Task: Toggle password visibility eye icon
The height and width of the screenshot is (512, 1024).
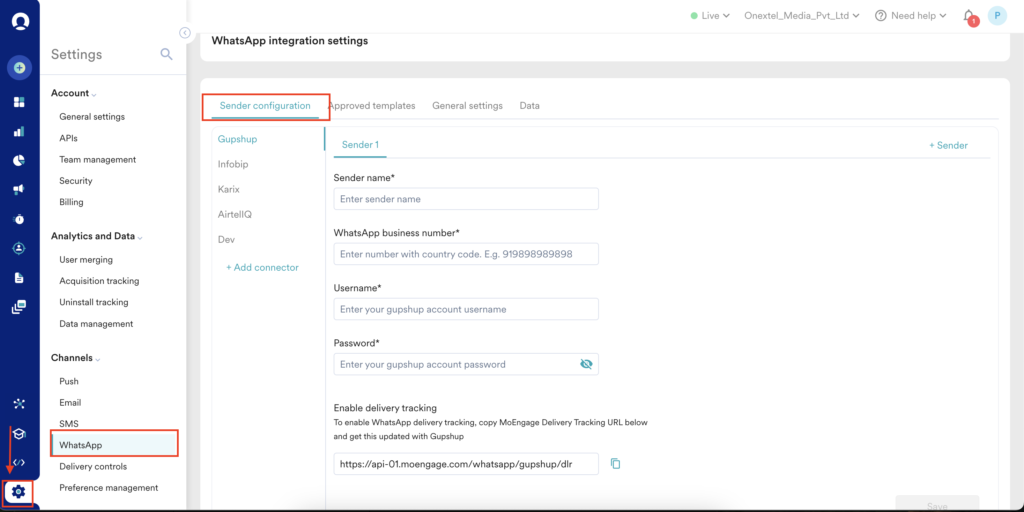Action: 586,364
